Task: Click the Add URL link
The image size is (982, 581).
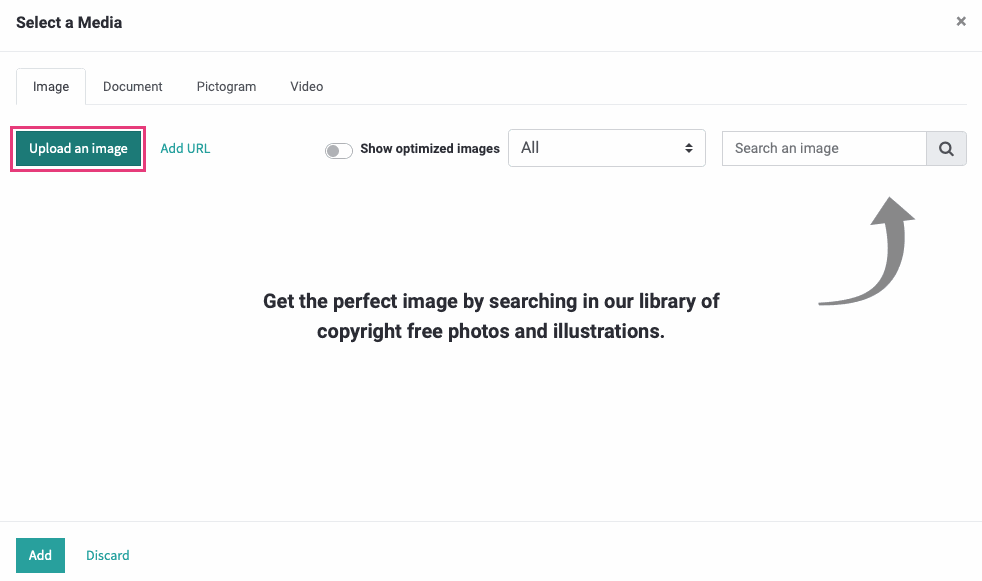Action: (x=185, y=148)
